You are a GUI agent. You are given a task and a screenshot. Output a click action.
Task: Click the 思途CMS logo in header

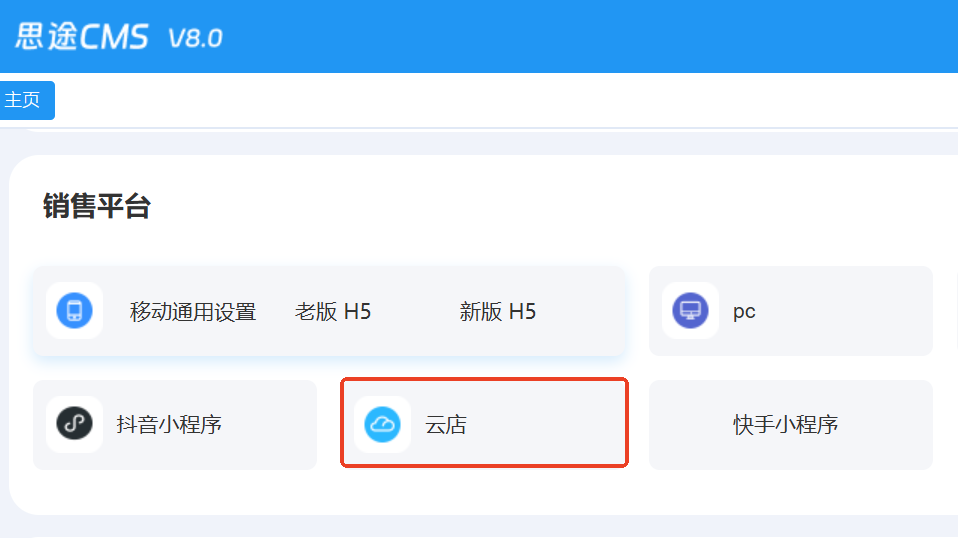pos(82,37)
